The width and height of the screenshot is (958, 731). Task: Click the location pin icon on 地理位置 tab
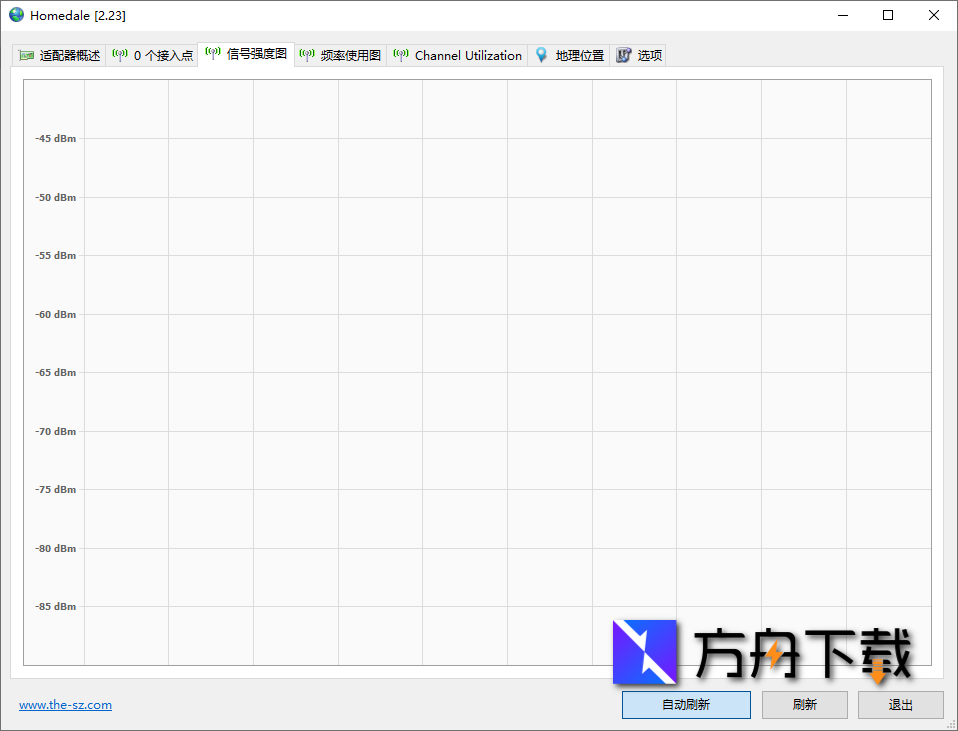[541, 55]
